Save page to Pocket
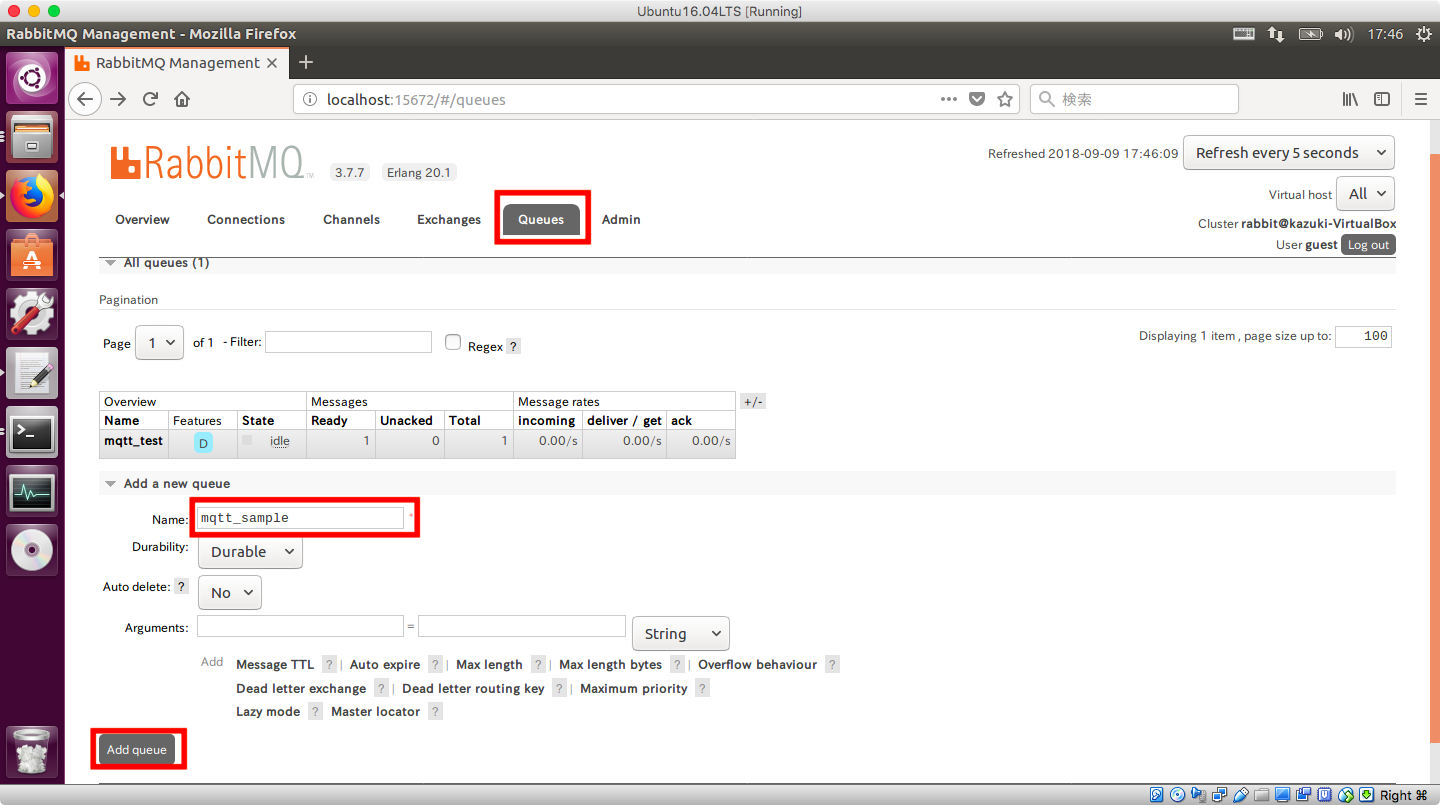This screenshot has height=805, width=1440. (977, 99)
